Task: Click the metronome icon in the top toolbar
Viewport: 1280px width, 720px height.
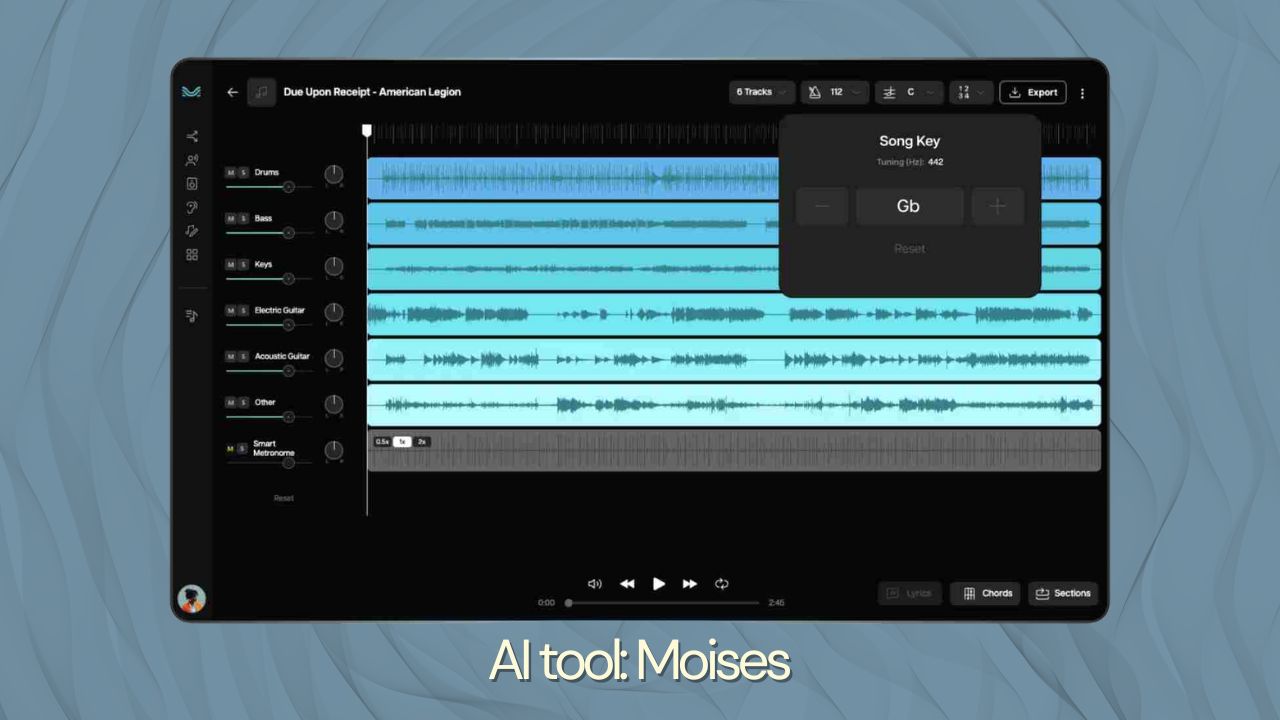Action: pos(814,92)
